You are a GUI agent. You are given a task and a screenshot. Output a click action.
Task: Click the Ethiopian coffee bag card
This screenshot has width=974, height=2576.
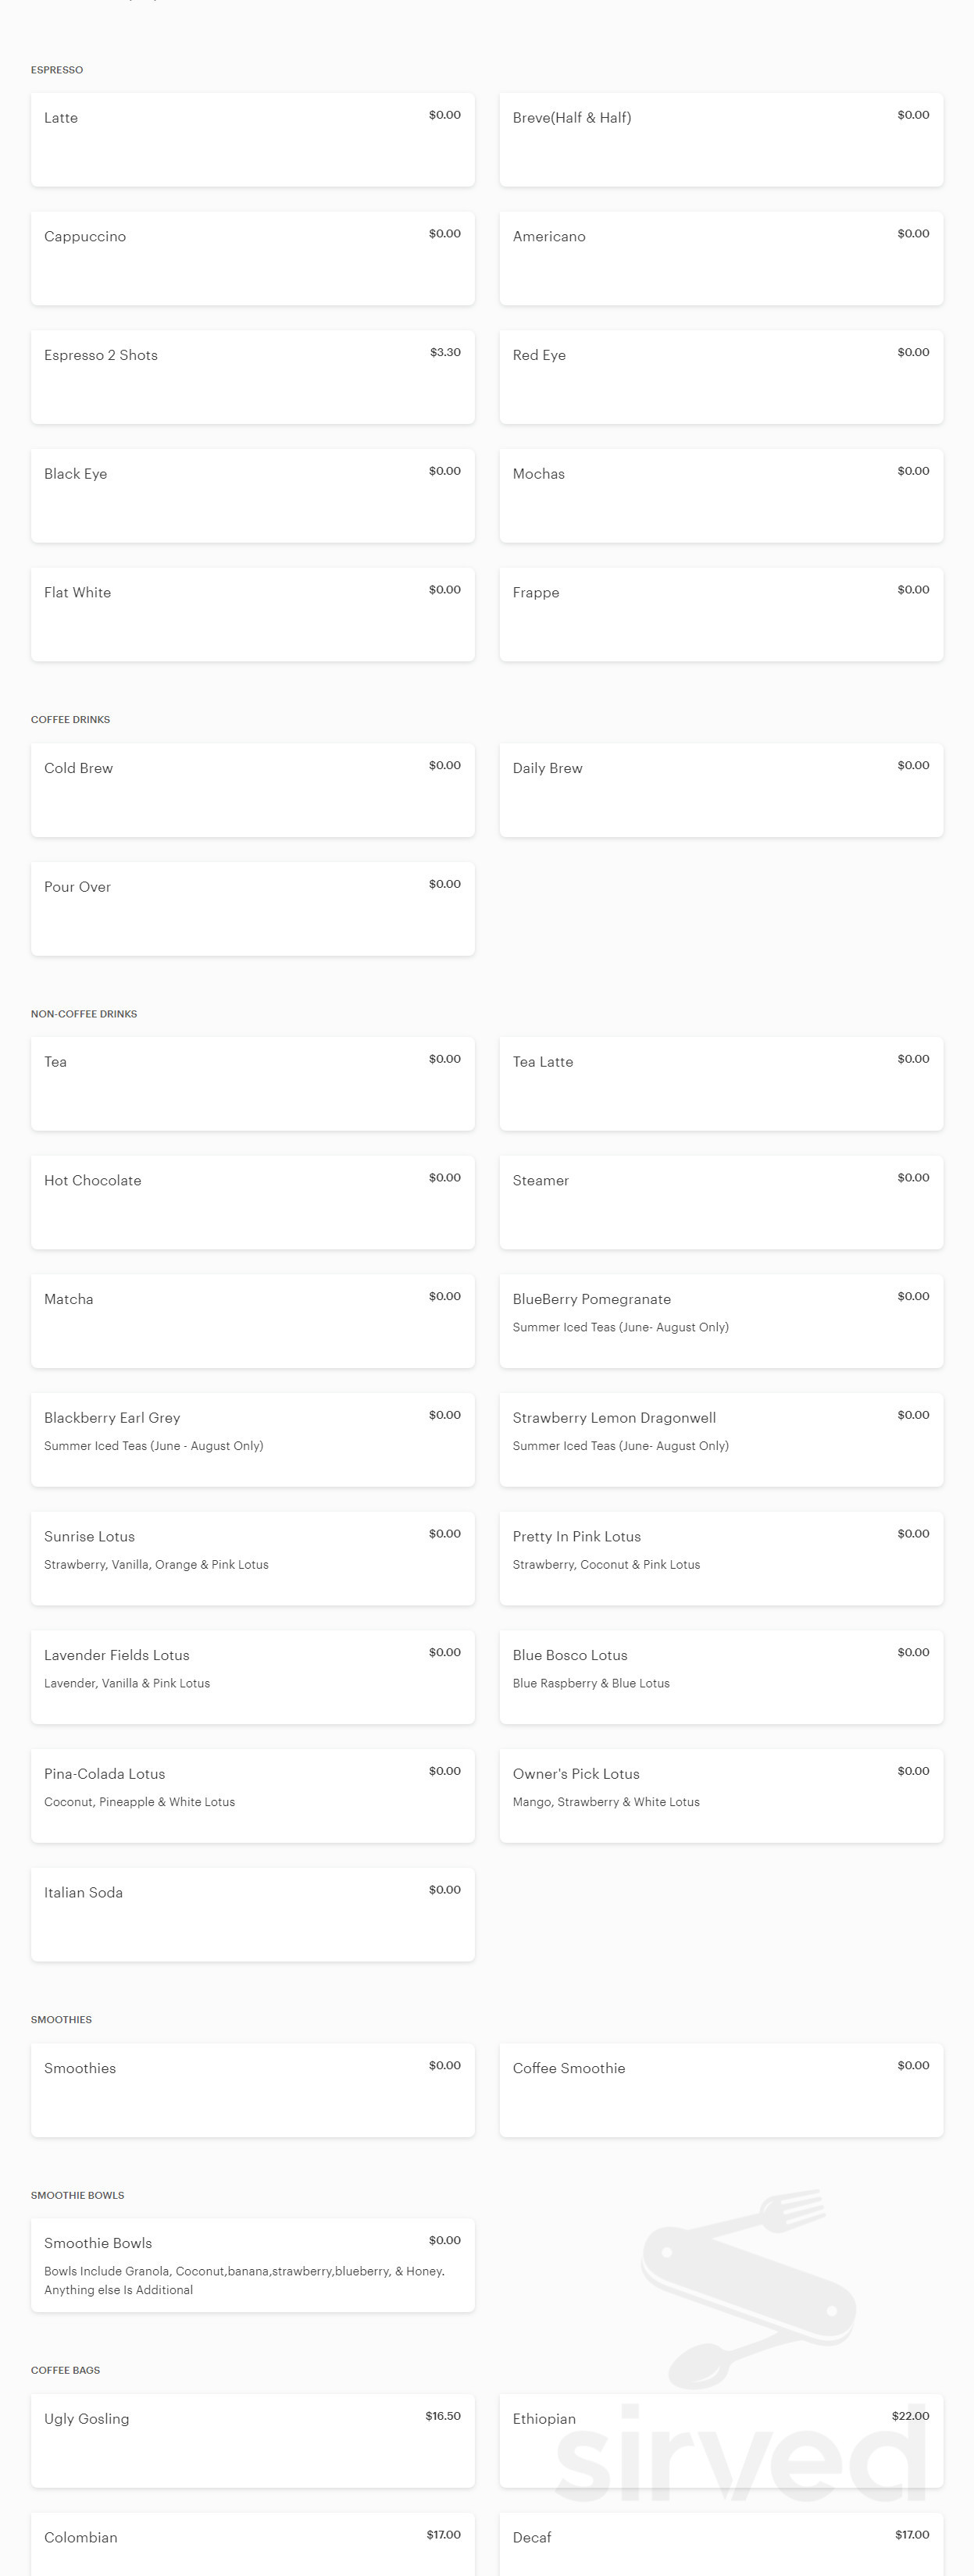(x=721, y=2441)
